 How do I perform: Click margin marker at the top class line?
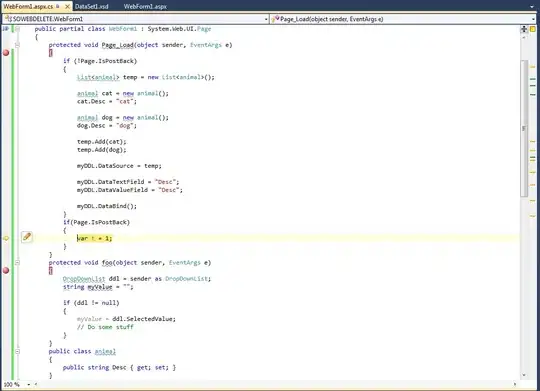tap(6, 29)
